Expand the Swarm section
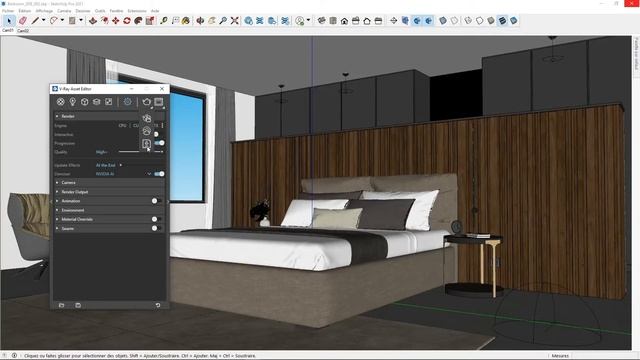This screenshot has height=360, width=640. point(57,229)
